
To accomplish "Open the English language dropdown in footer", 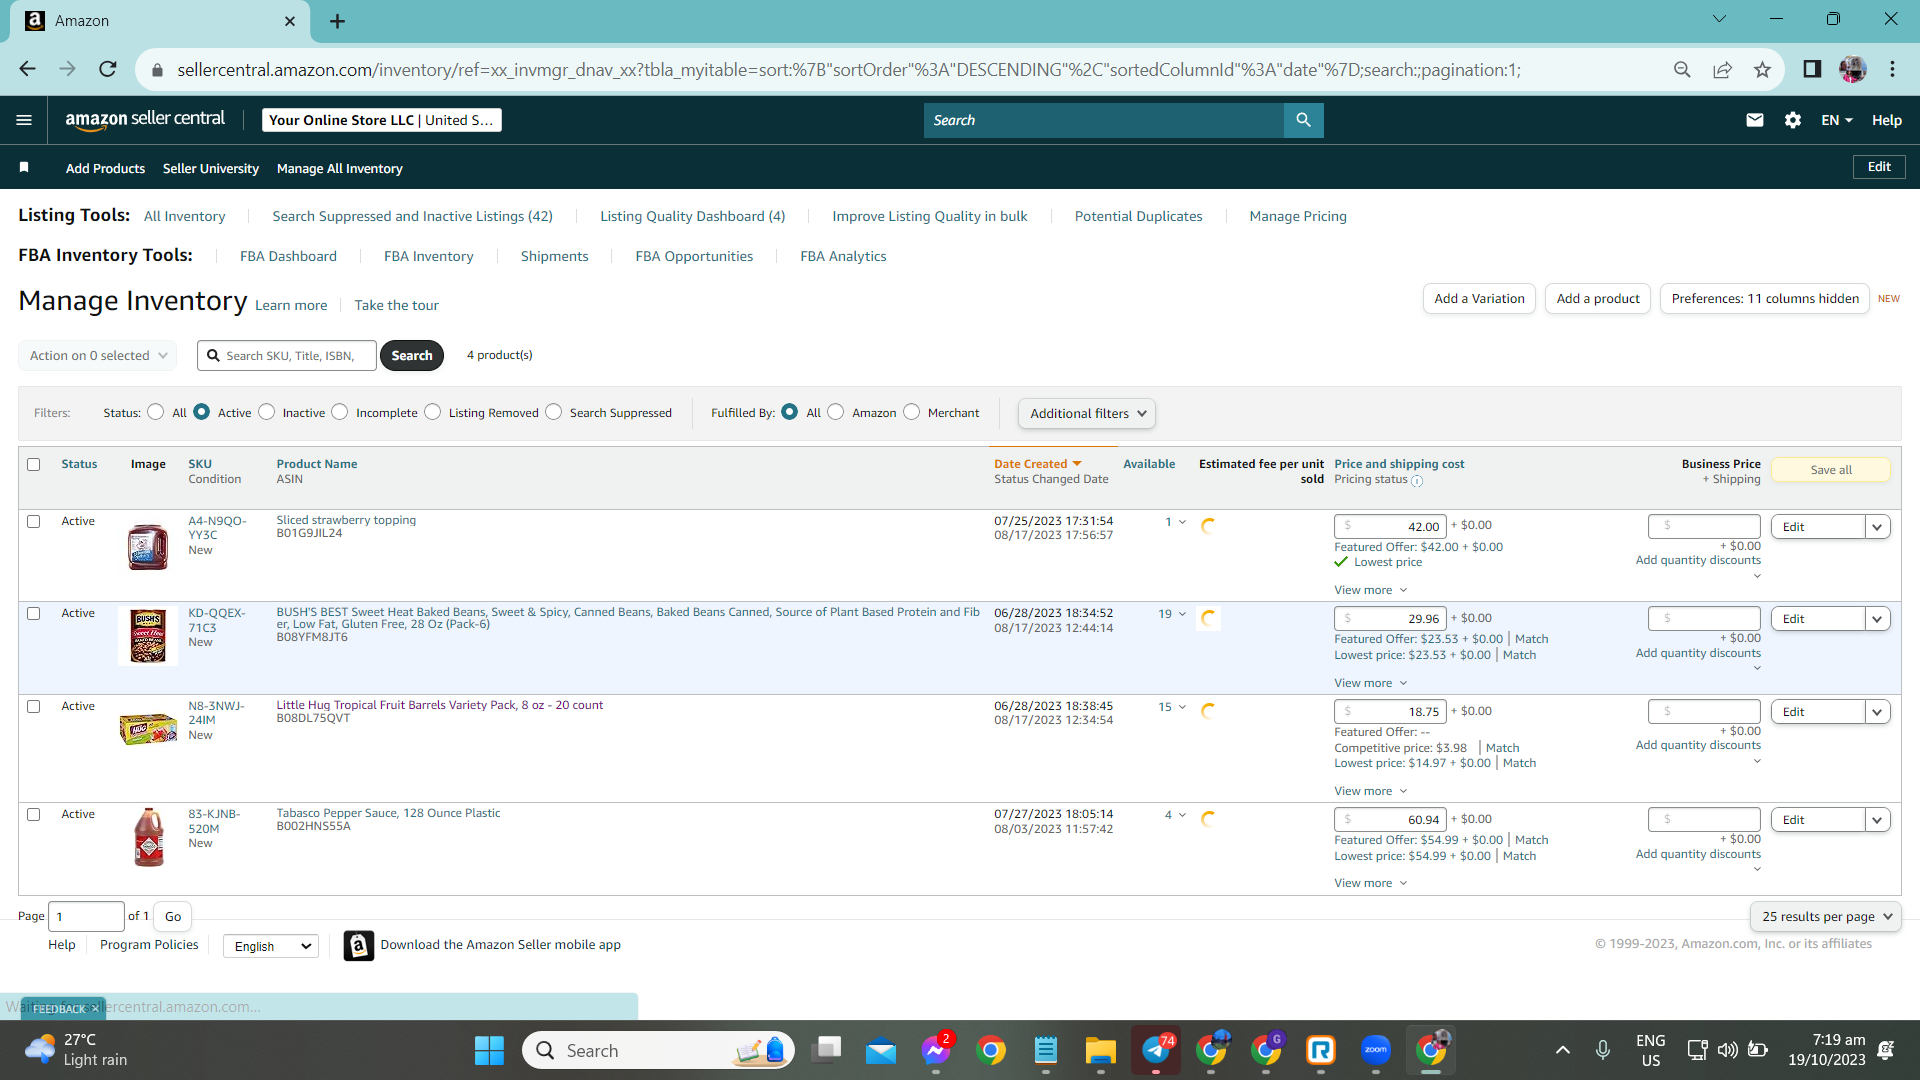I will point(271,946).
